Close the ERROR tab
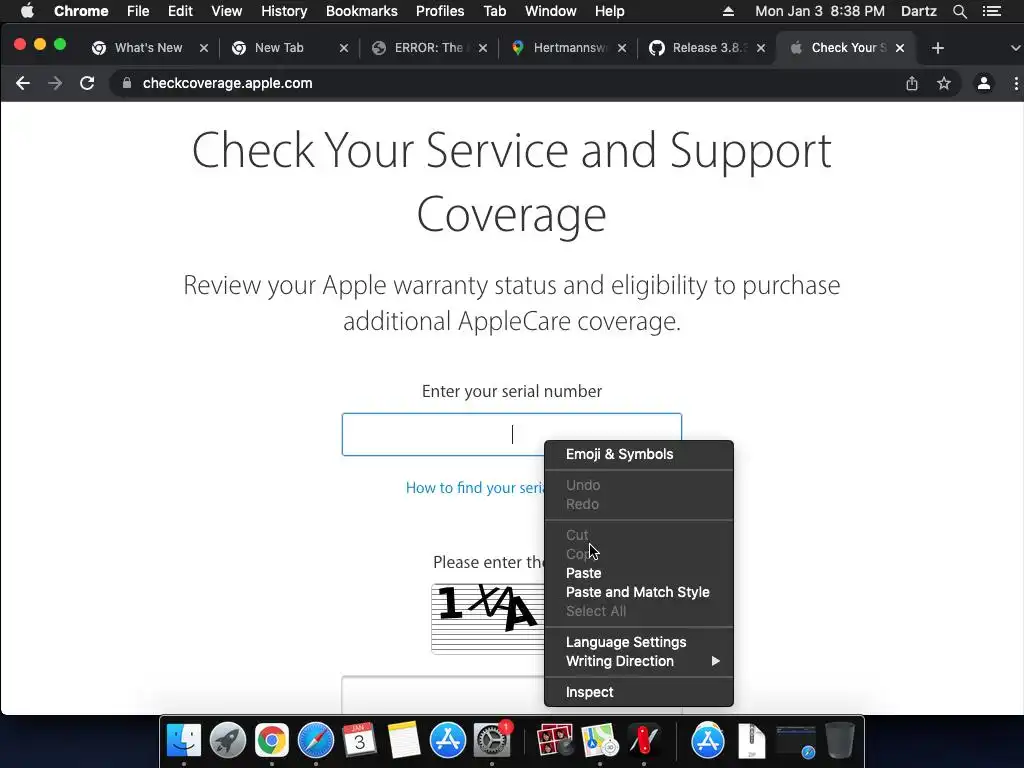The width and height of the screenshot is (1024, 768). point(483,48)
